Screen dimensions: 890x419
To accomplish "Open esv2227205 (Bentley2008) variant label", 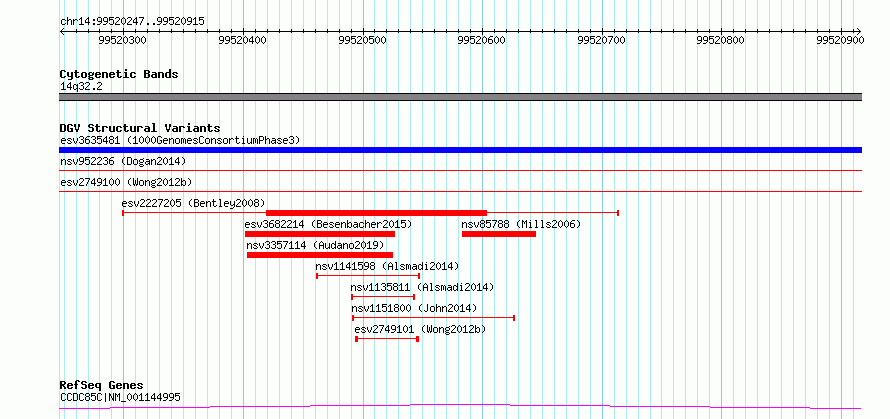I will tap(193, 203).
